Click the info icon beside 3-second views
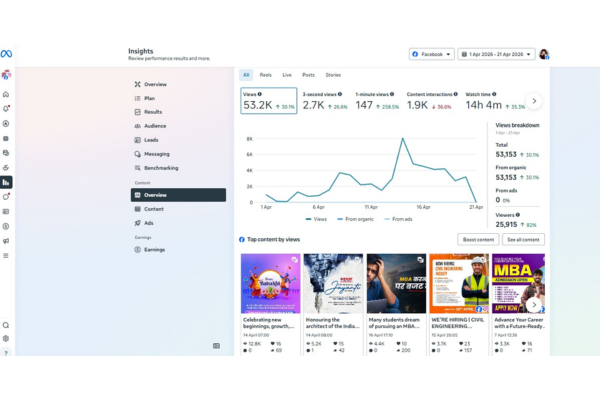The width and height of the screenshot is (600, 400). pos(340,94)
